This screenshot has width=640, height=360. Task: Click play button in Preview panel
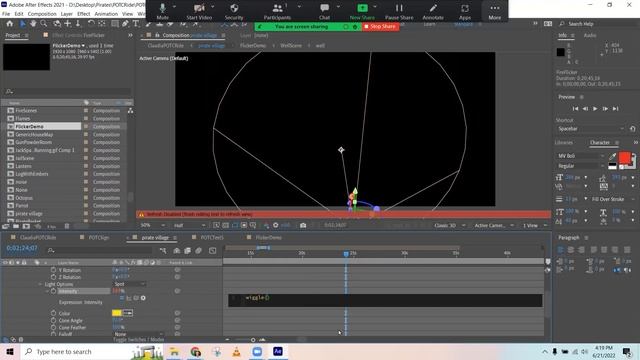(595, 109)
